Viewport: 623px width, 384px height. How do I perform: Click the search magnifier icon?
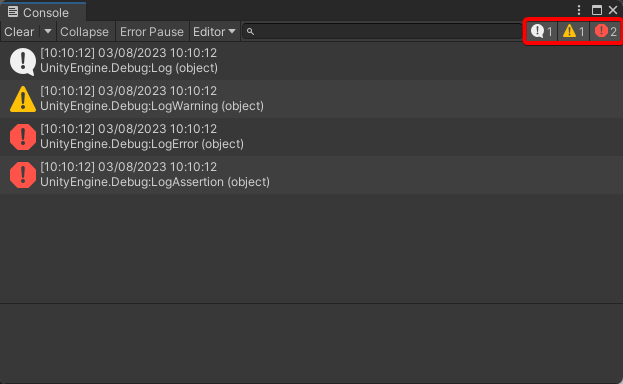[250, 31]
